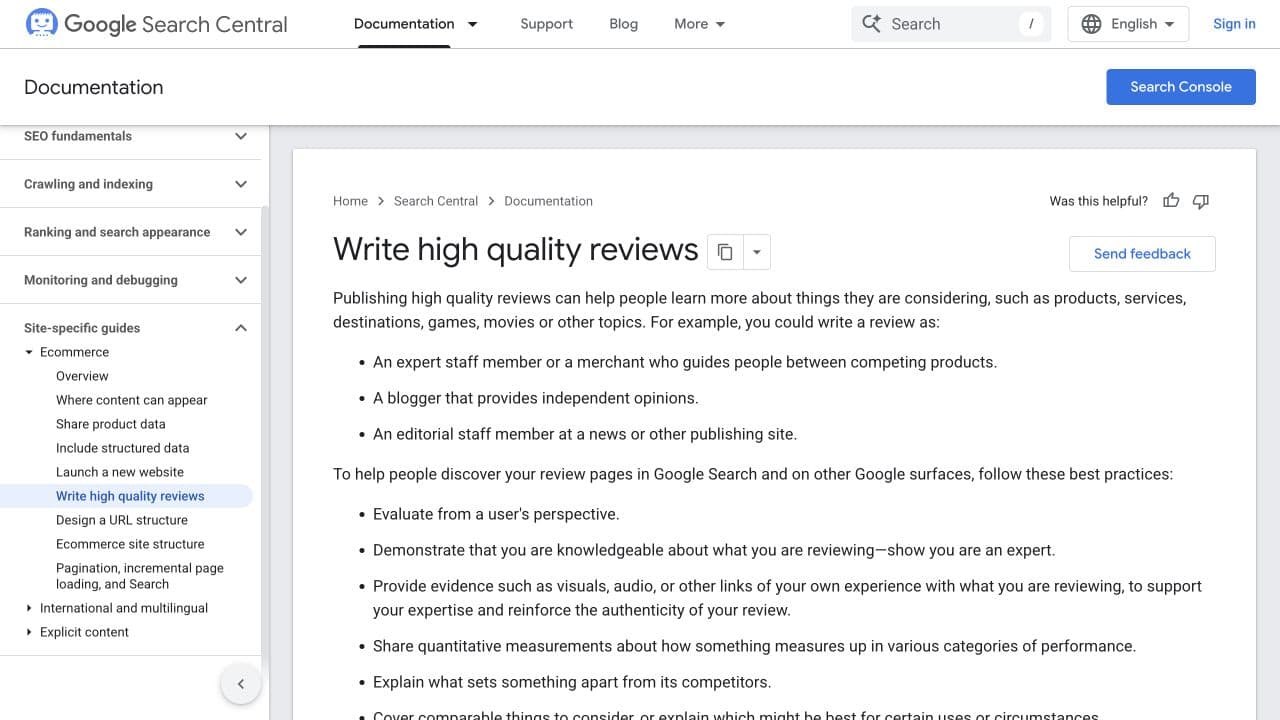Open the Support tab

point(546,24)
